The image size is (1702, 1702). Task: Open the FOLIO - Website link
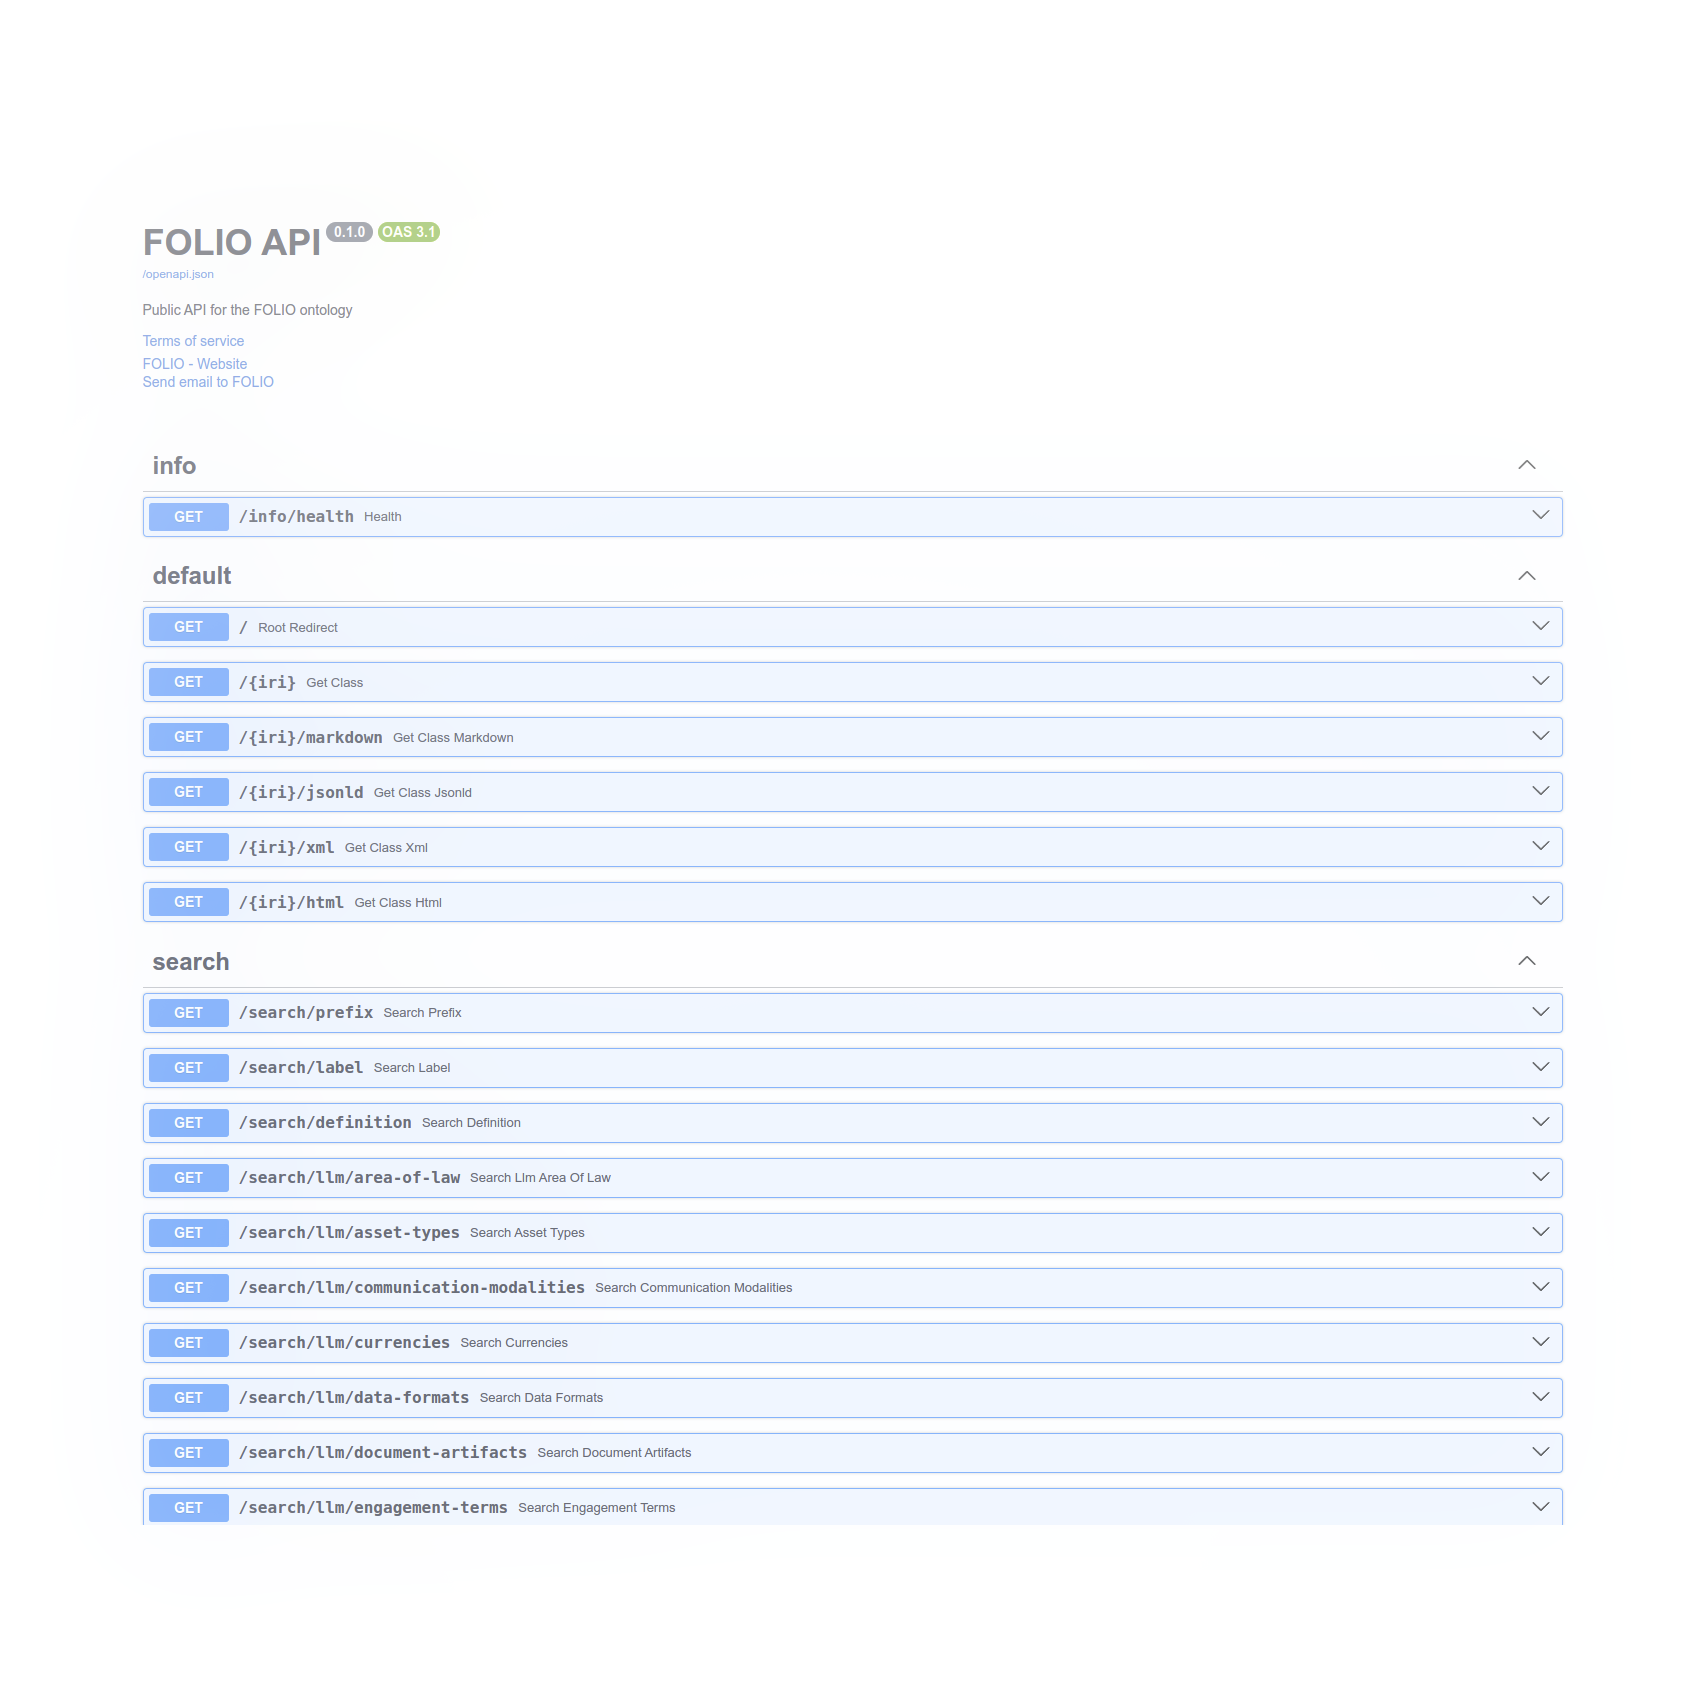click(194, 363)
